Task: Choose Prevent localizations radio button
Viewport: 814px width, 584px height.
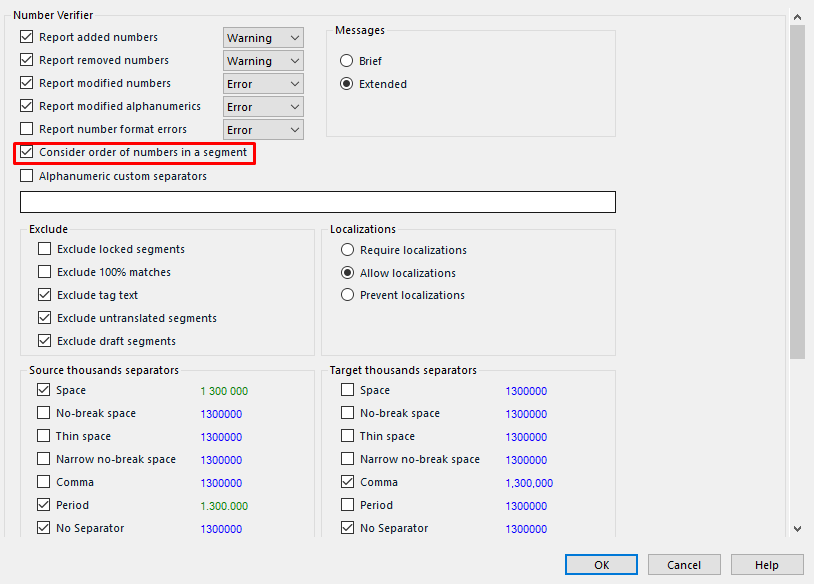Action: 347,295
